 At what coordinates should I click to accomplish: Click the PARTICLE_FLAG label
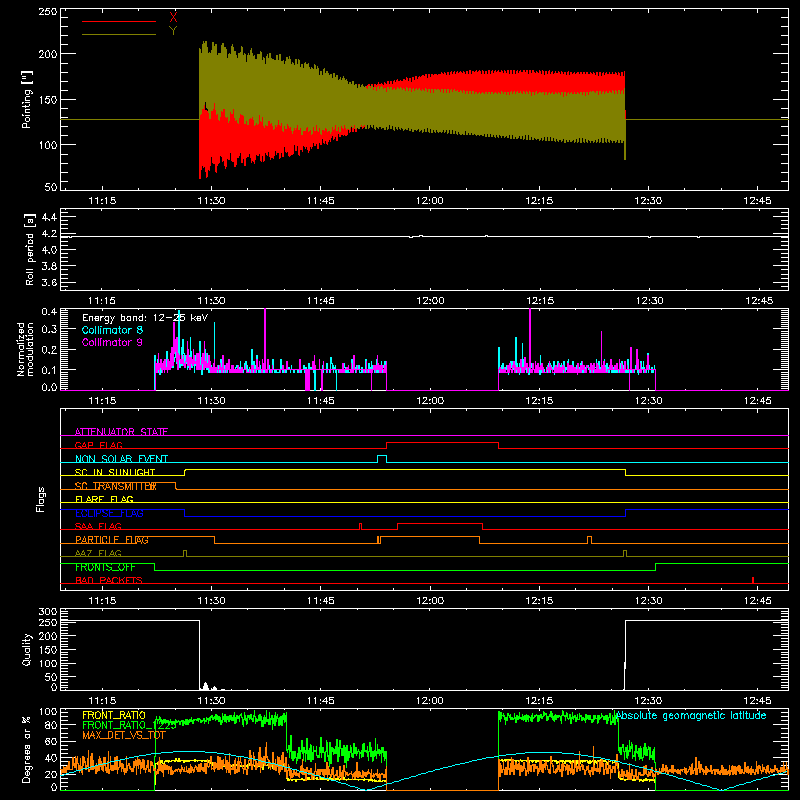112,540
